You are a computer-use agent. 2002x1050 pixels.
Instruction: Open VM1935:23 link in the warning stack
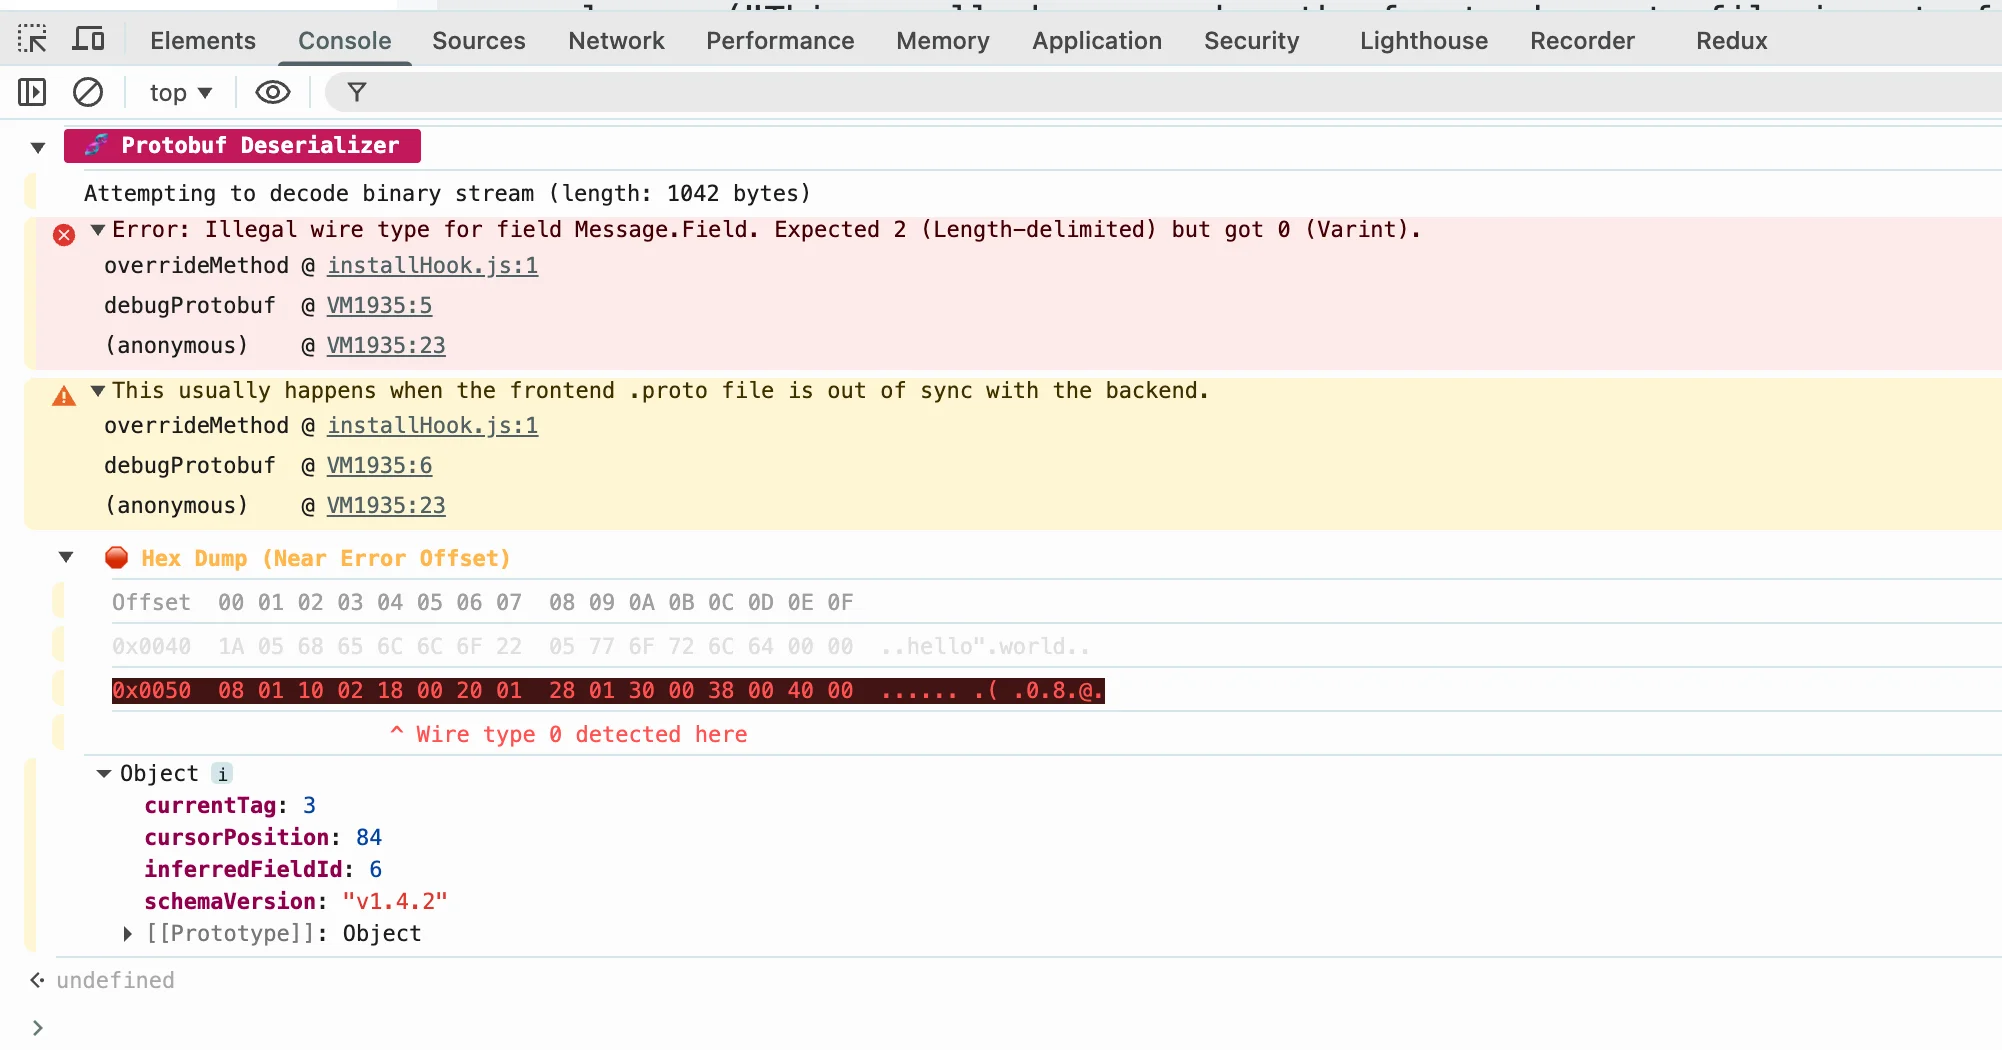tap(386, 506)
